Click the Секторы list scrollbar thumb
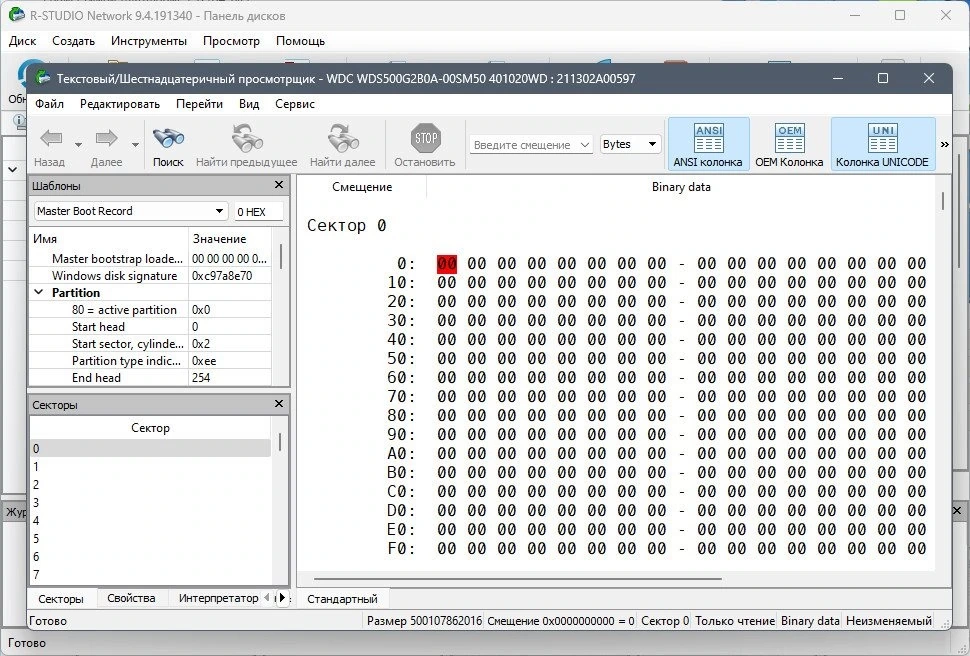 tap(280, 442)
